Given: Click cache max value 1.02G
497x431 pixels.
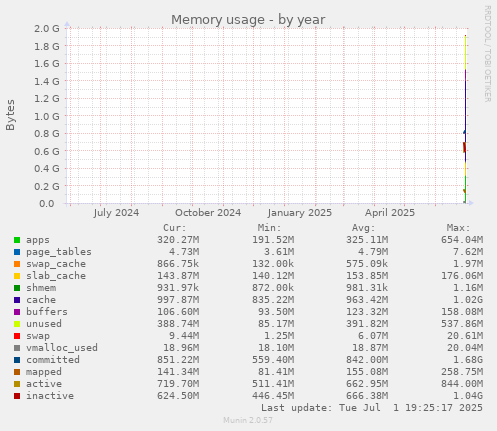Looking at the screenshot, I should pos(468,300).
